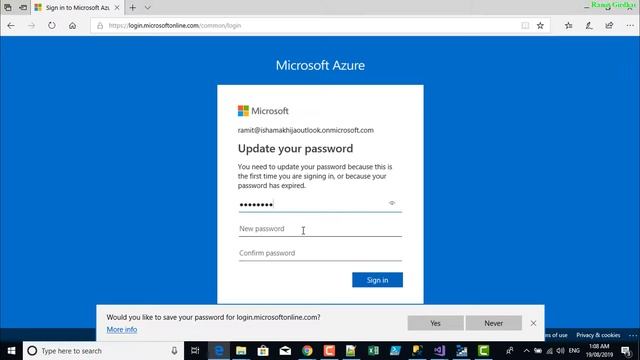Click the Microsoft Azure title
640x360 pixels.
[320, 65]
